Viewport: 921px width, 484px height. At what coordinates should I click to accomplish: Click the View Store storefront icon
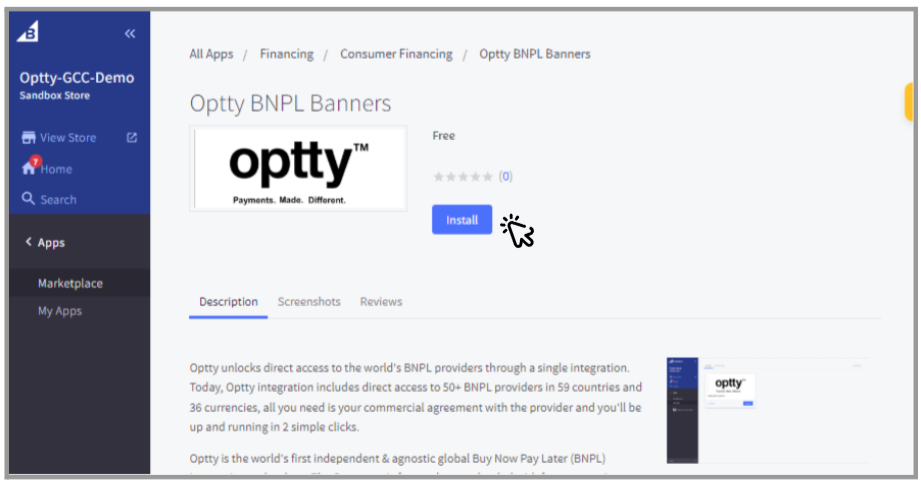pyautogui.click(x=28, y=138)
